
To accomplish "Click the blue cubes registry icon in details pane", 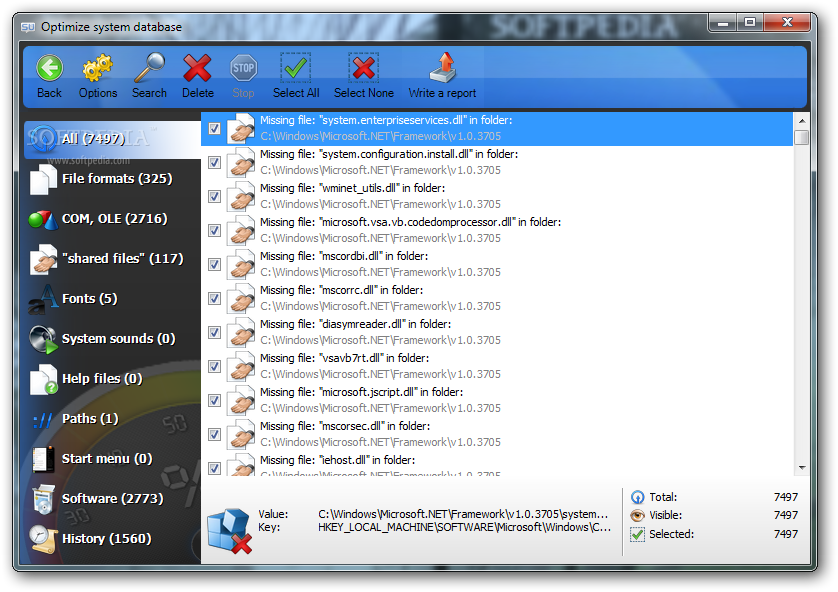I will pos(229,529).
